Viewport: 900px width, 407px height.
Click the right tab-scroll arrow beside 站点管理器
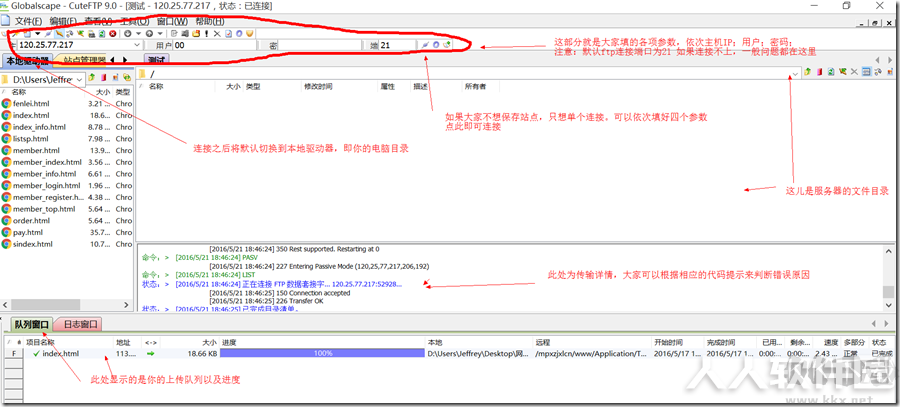tap(125, 60)
